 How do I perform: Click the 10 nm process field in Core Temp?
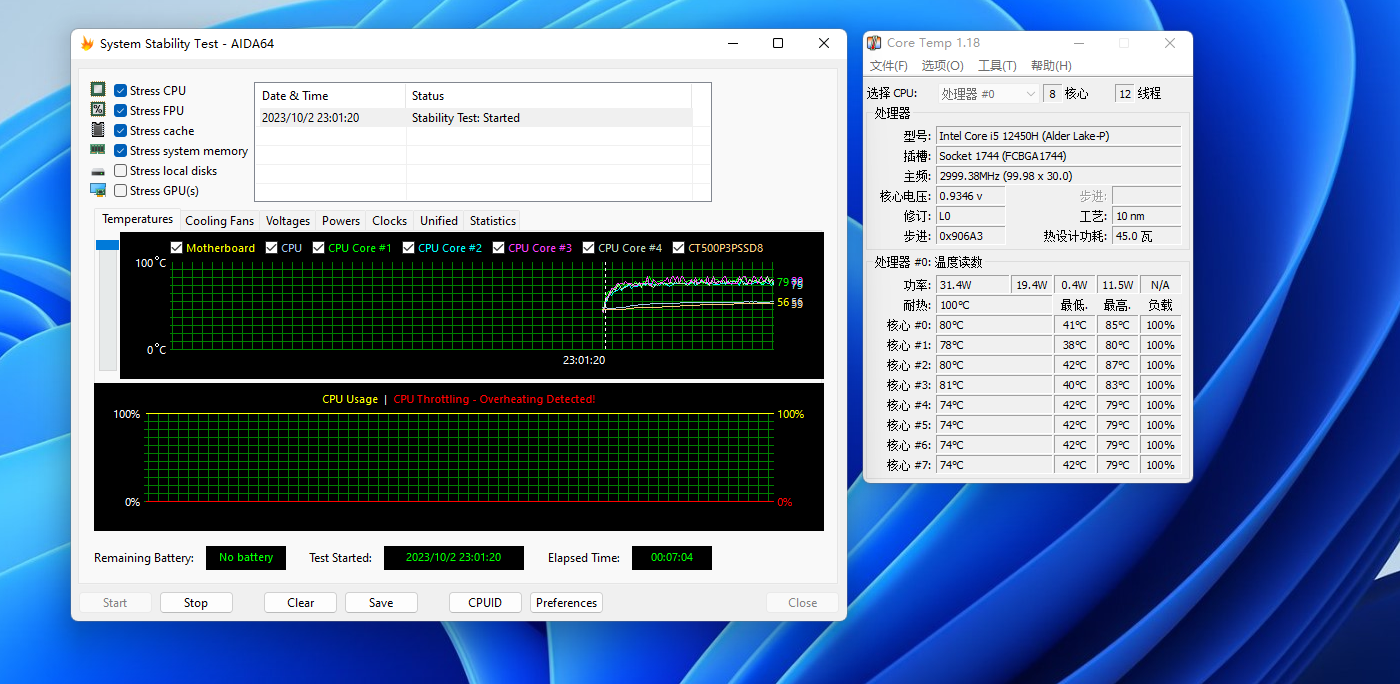[x=1147, y=216]
